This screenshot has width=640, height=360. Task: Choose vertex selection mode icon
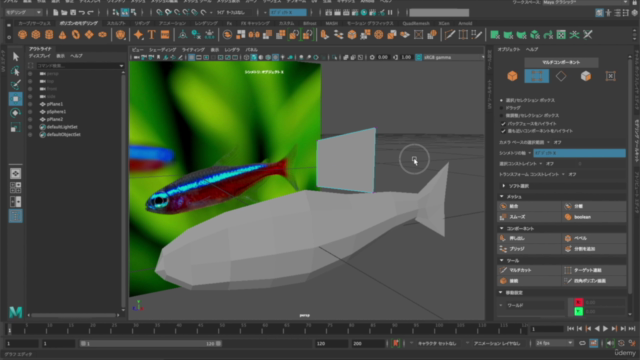[x=536, y=76]
